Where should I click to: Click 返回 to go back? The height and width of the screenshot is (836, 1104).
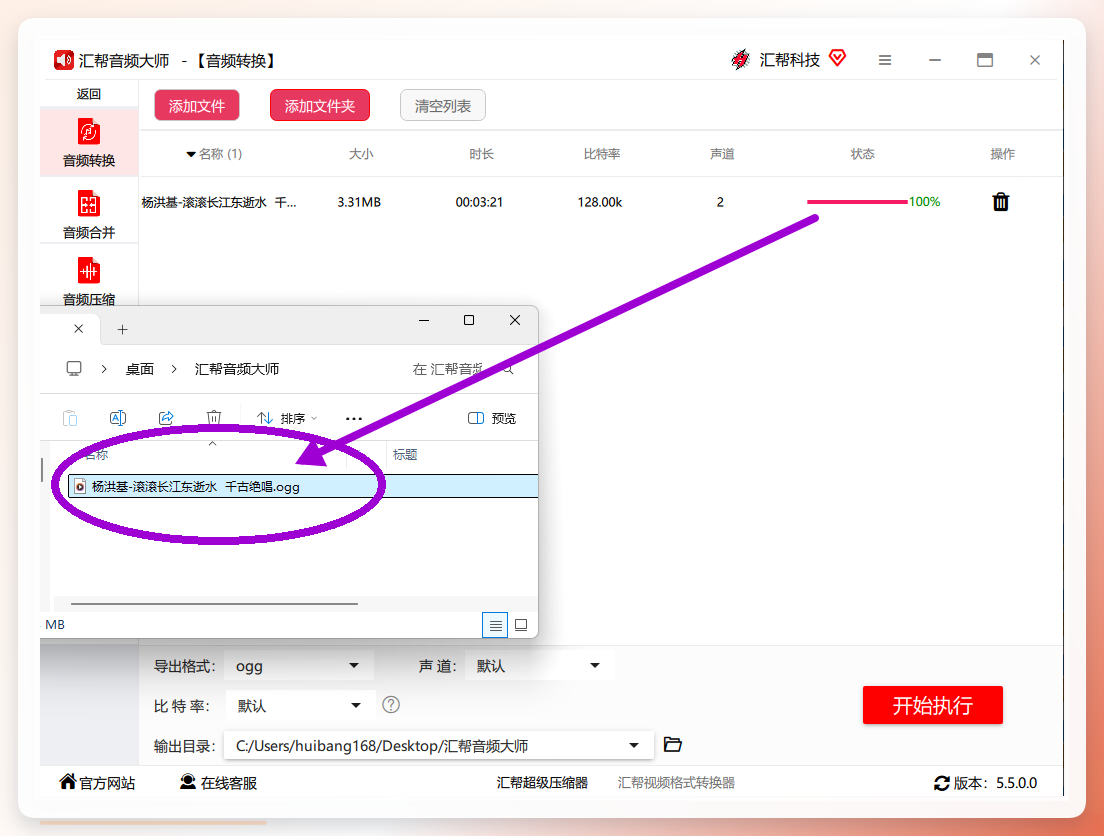coord(89,94)
